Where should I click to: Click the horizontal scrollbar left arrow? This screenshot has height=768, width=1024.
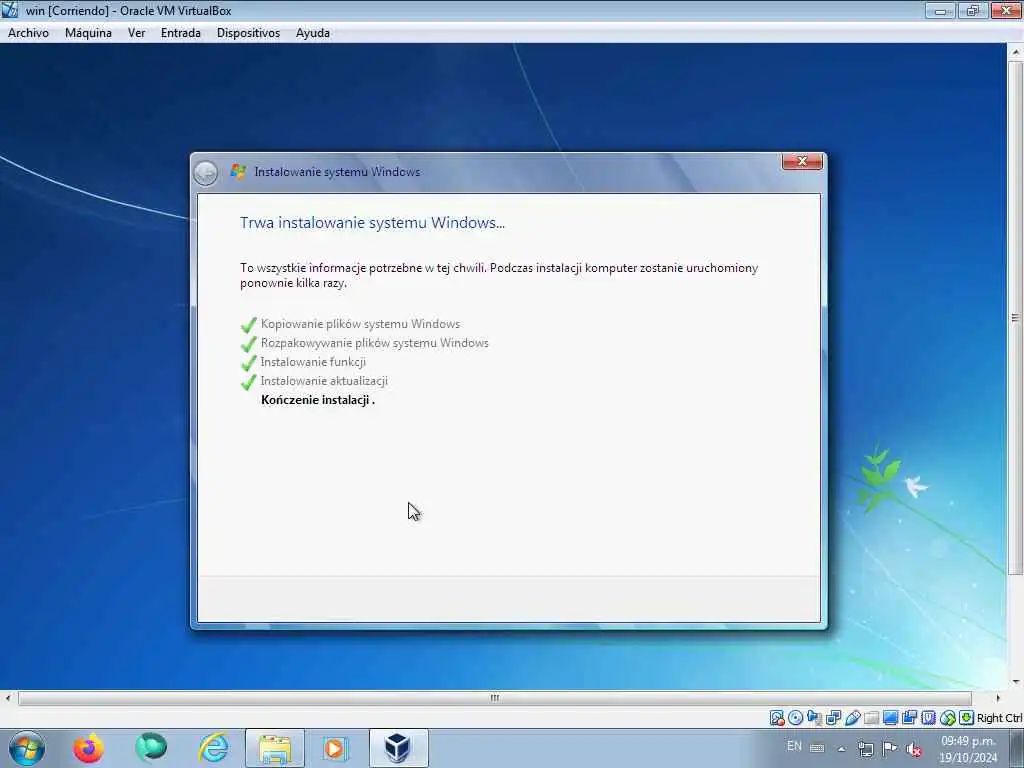[x=8, y=698]
